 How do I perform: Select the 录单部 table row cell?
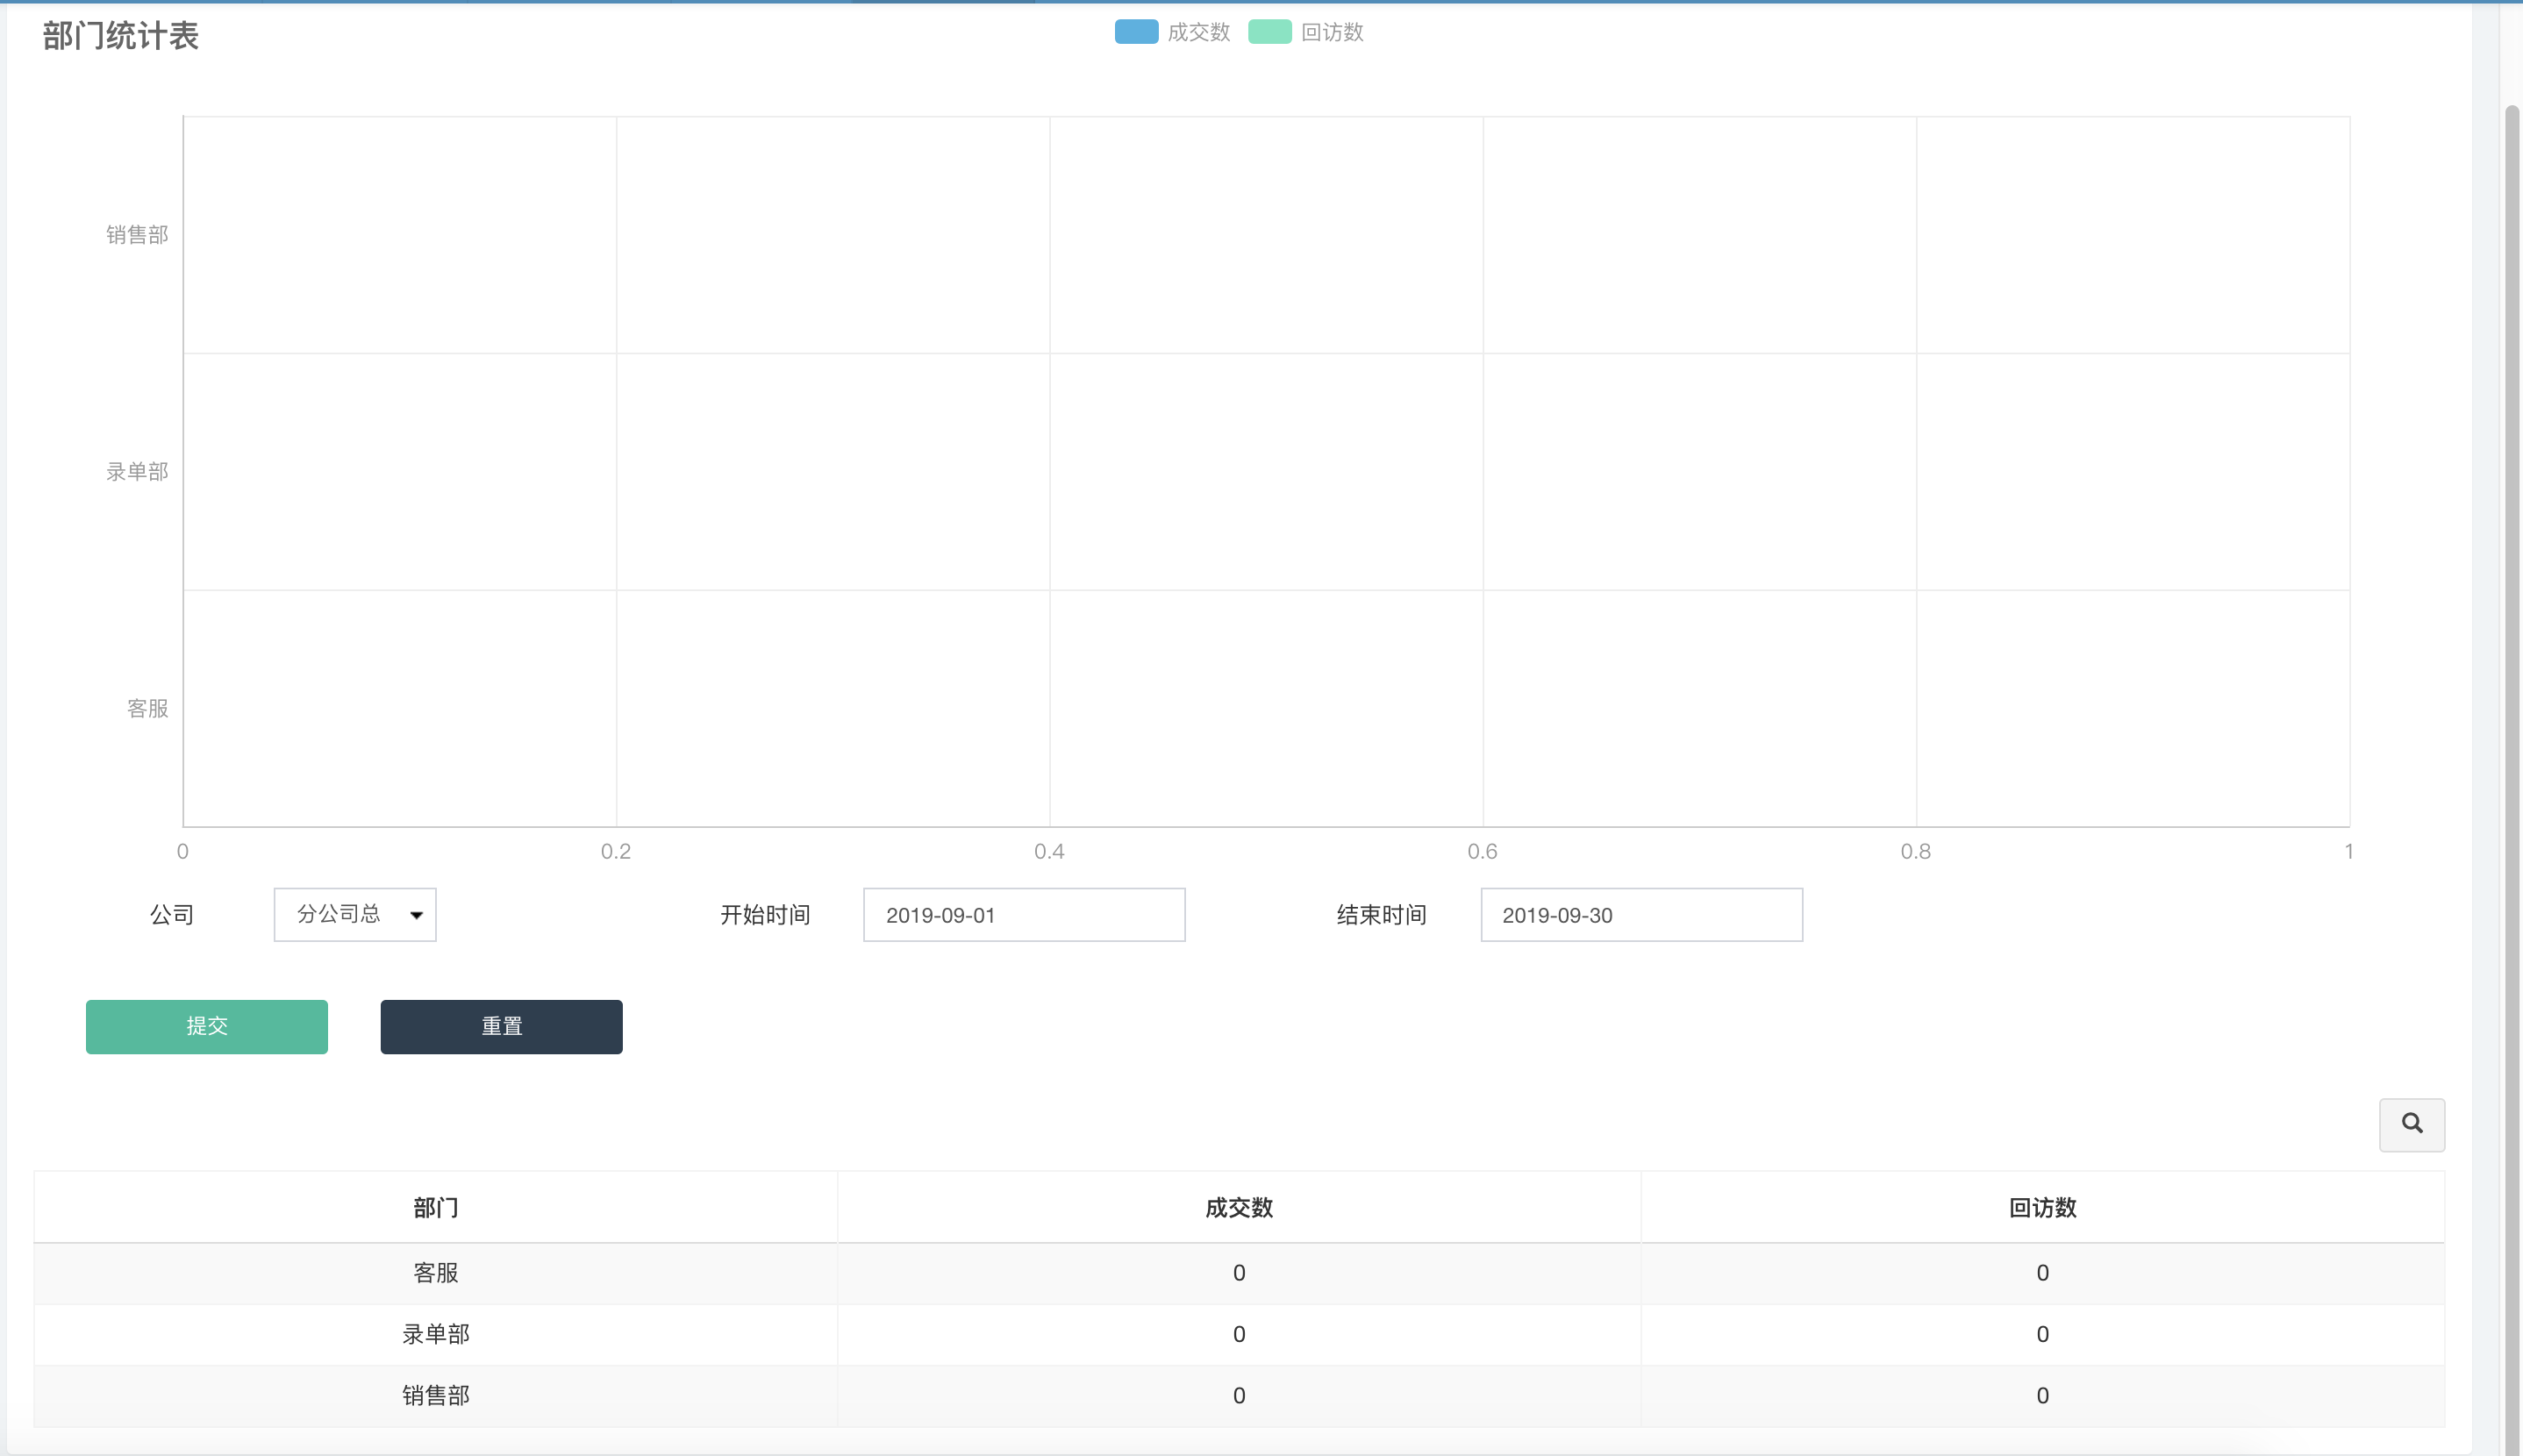pyautogui.click(x=436, y=1334)
